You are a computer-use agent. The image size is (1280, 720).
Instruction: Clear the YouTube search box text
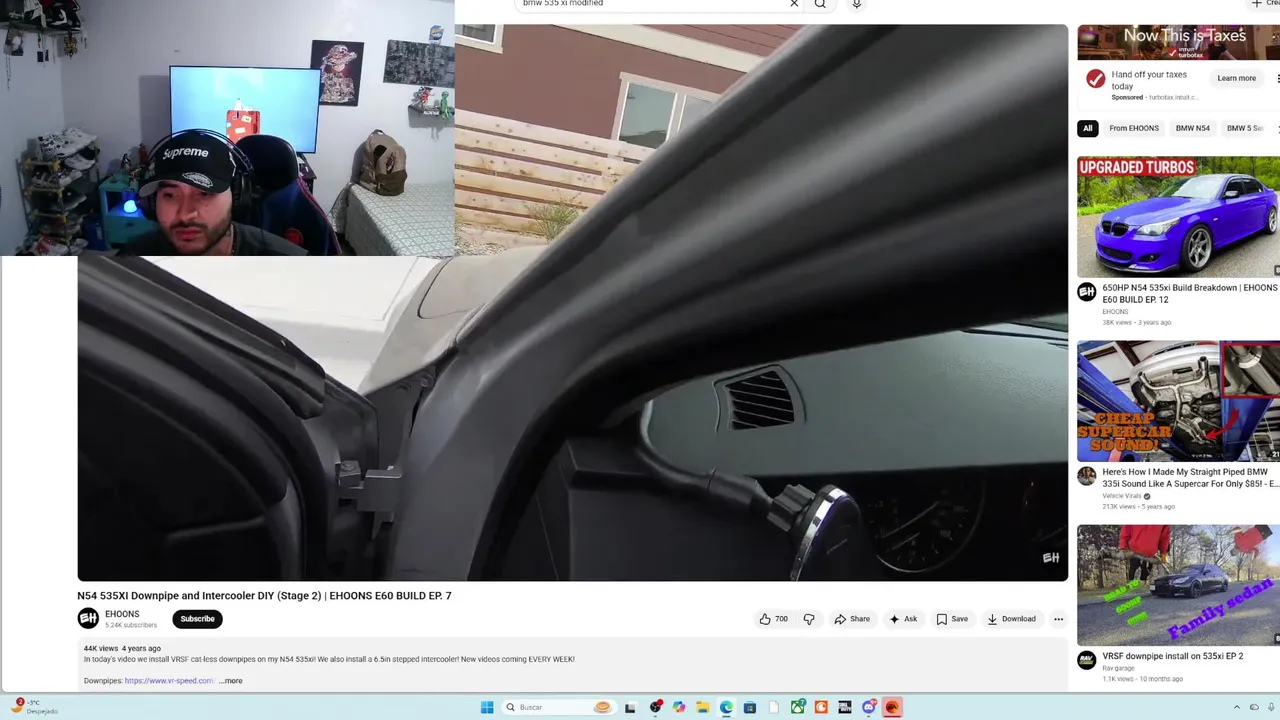click(x=794, y=4)
